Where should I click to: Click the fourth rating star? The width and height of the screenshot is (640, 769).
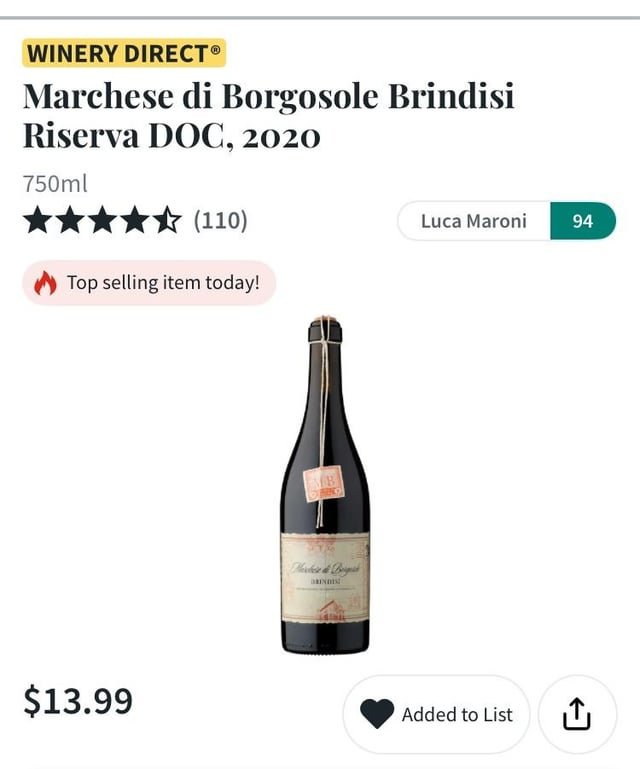click(x=134, y=220)
